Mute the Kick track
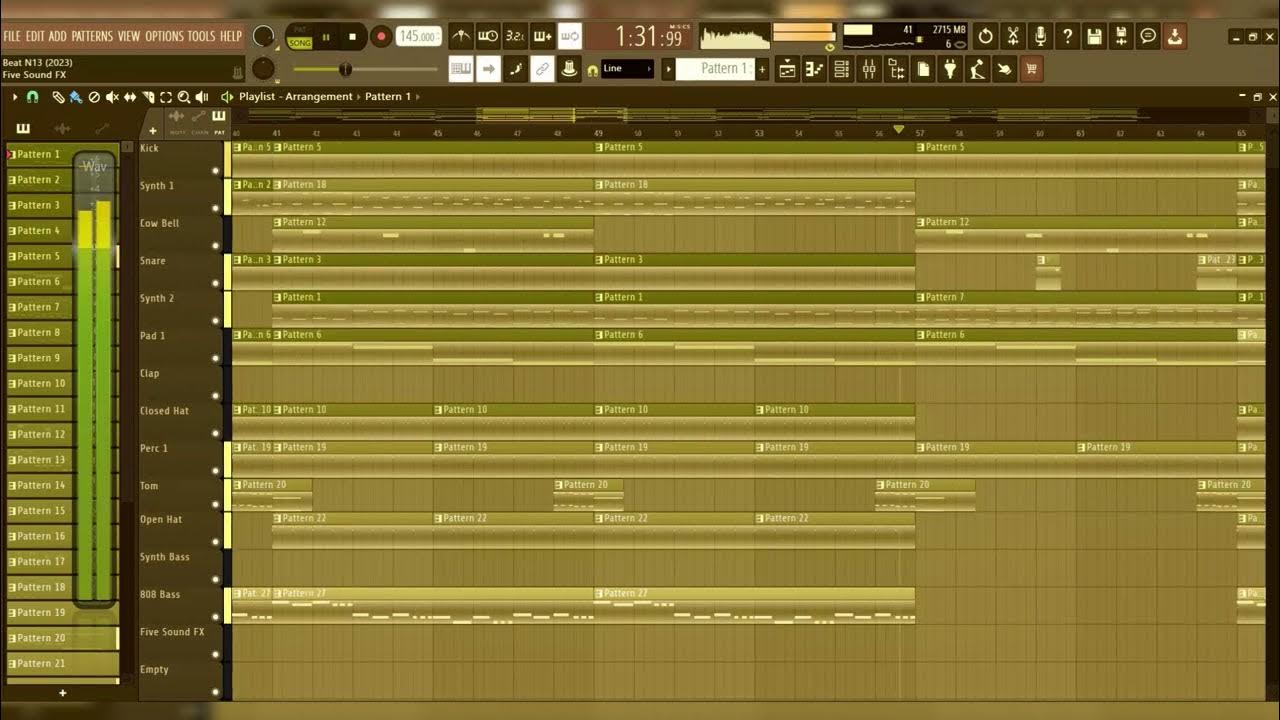1280x720 pixels. point(215,170)
